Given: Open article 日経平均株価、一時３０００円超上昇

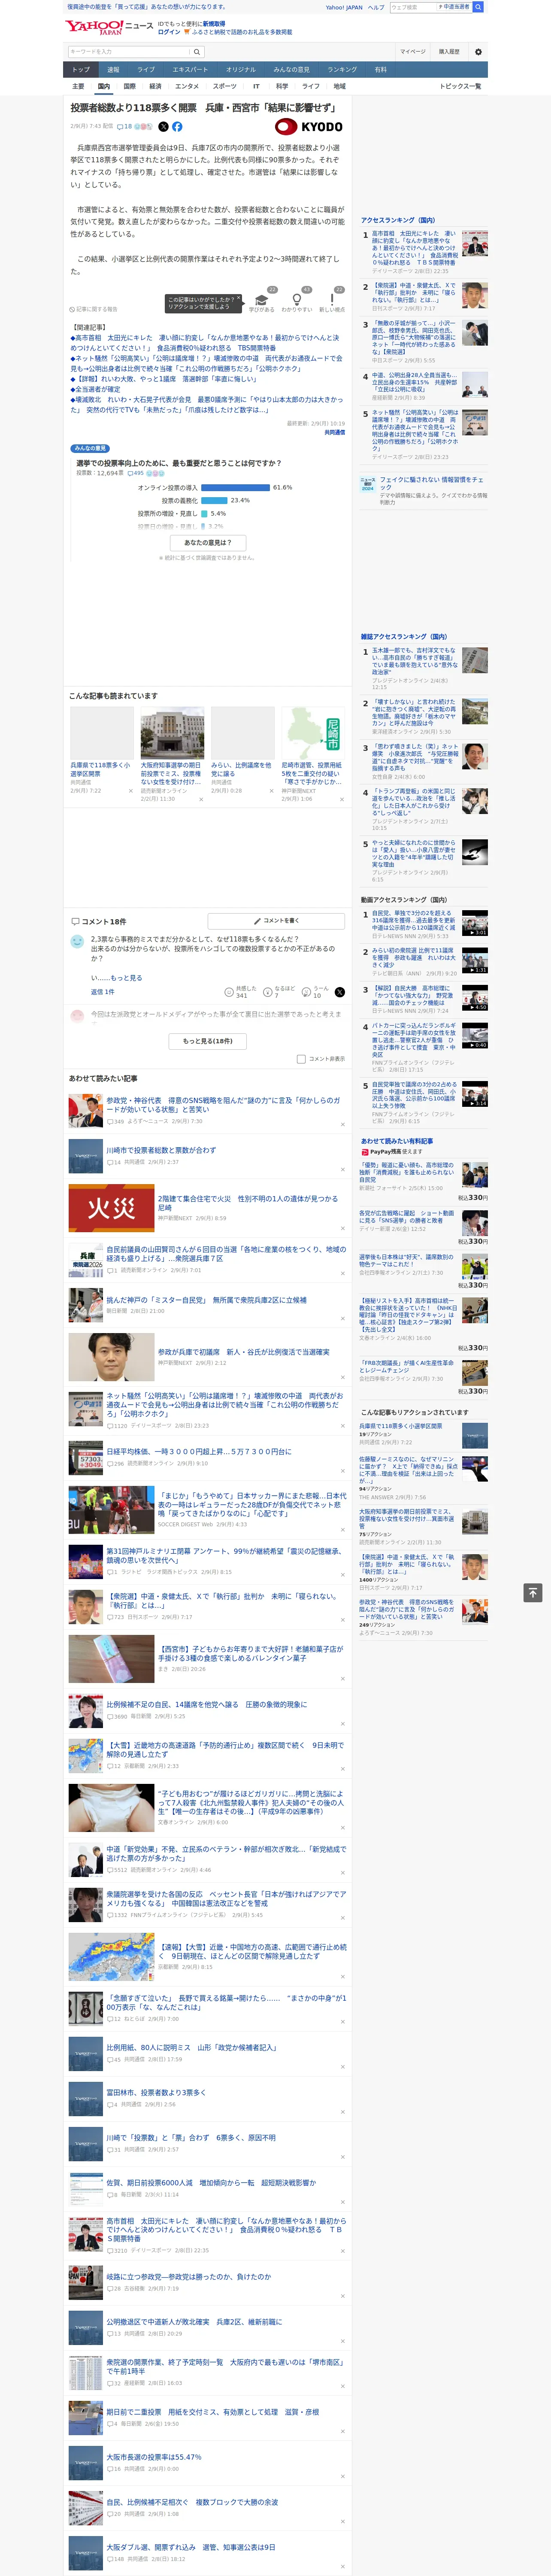Looking at the screenshot, I should tap(199, 1451).
